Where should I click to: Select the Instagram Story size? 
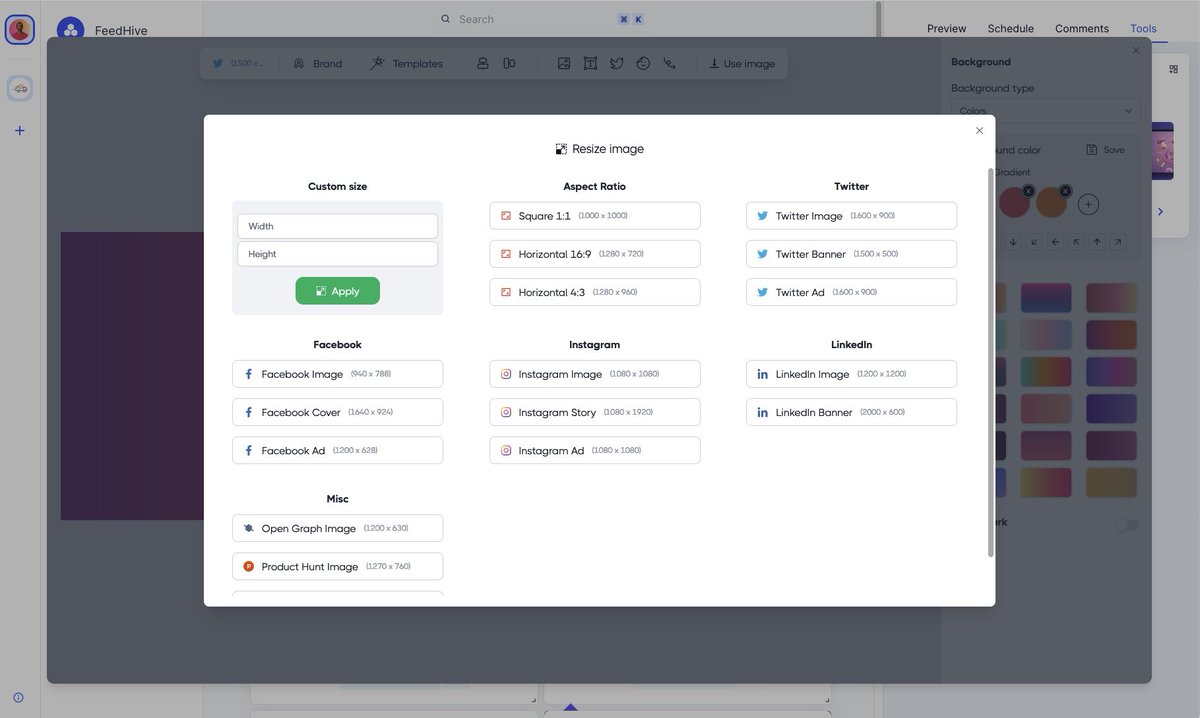[595, 412]
